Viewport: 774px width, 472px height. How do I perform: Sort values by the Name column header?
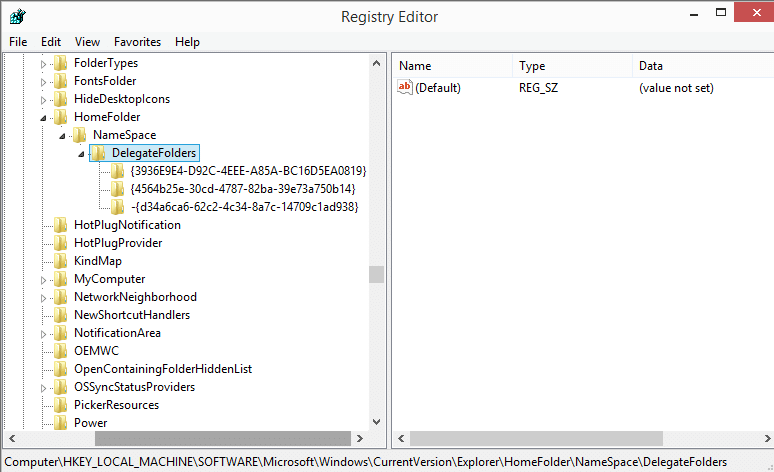[453, 66]
